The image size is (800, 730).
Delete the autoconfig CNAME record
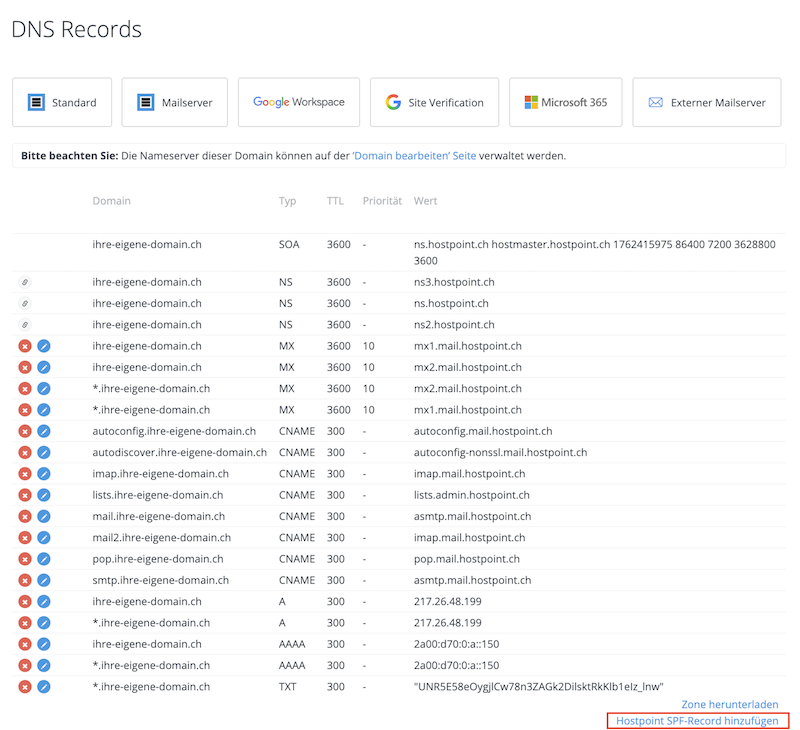[25, 431]
